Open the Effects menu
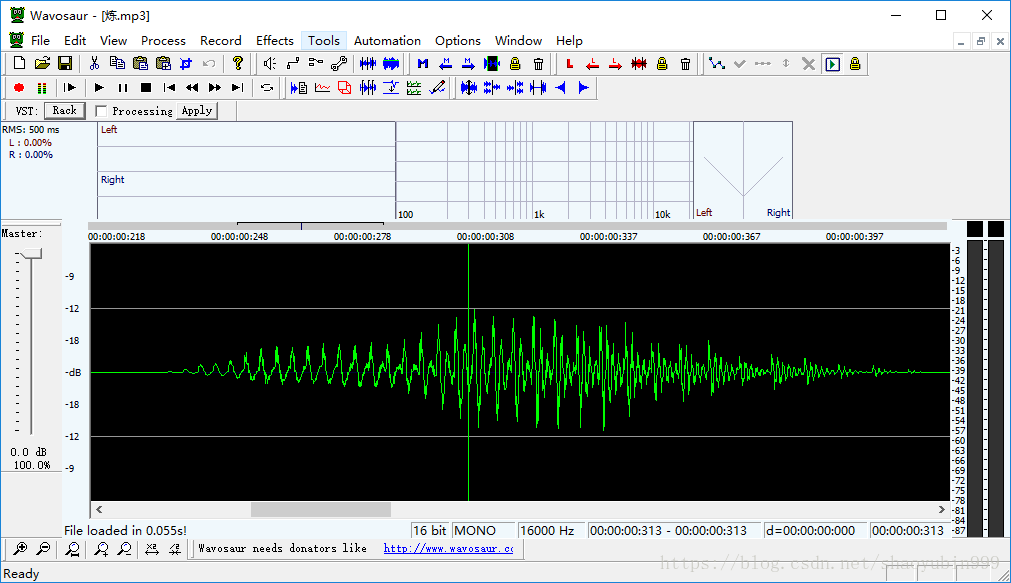1011x583 pixels. (x=275, y=41)
